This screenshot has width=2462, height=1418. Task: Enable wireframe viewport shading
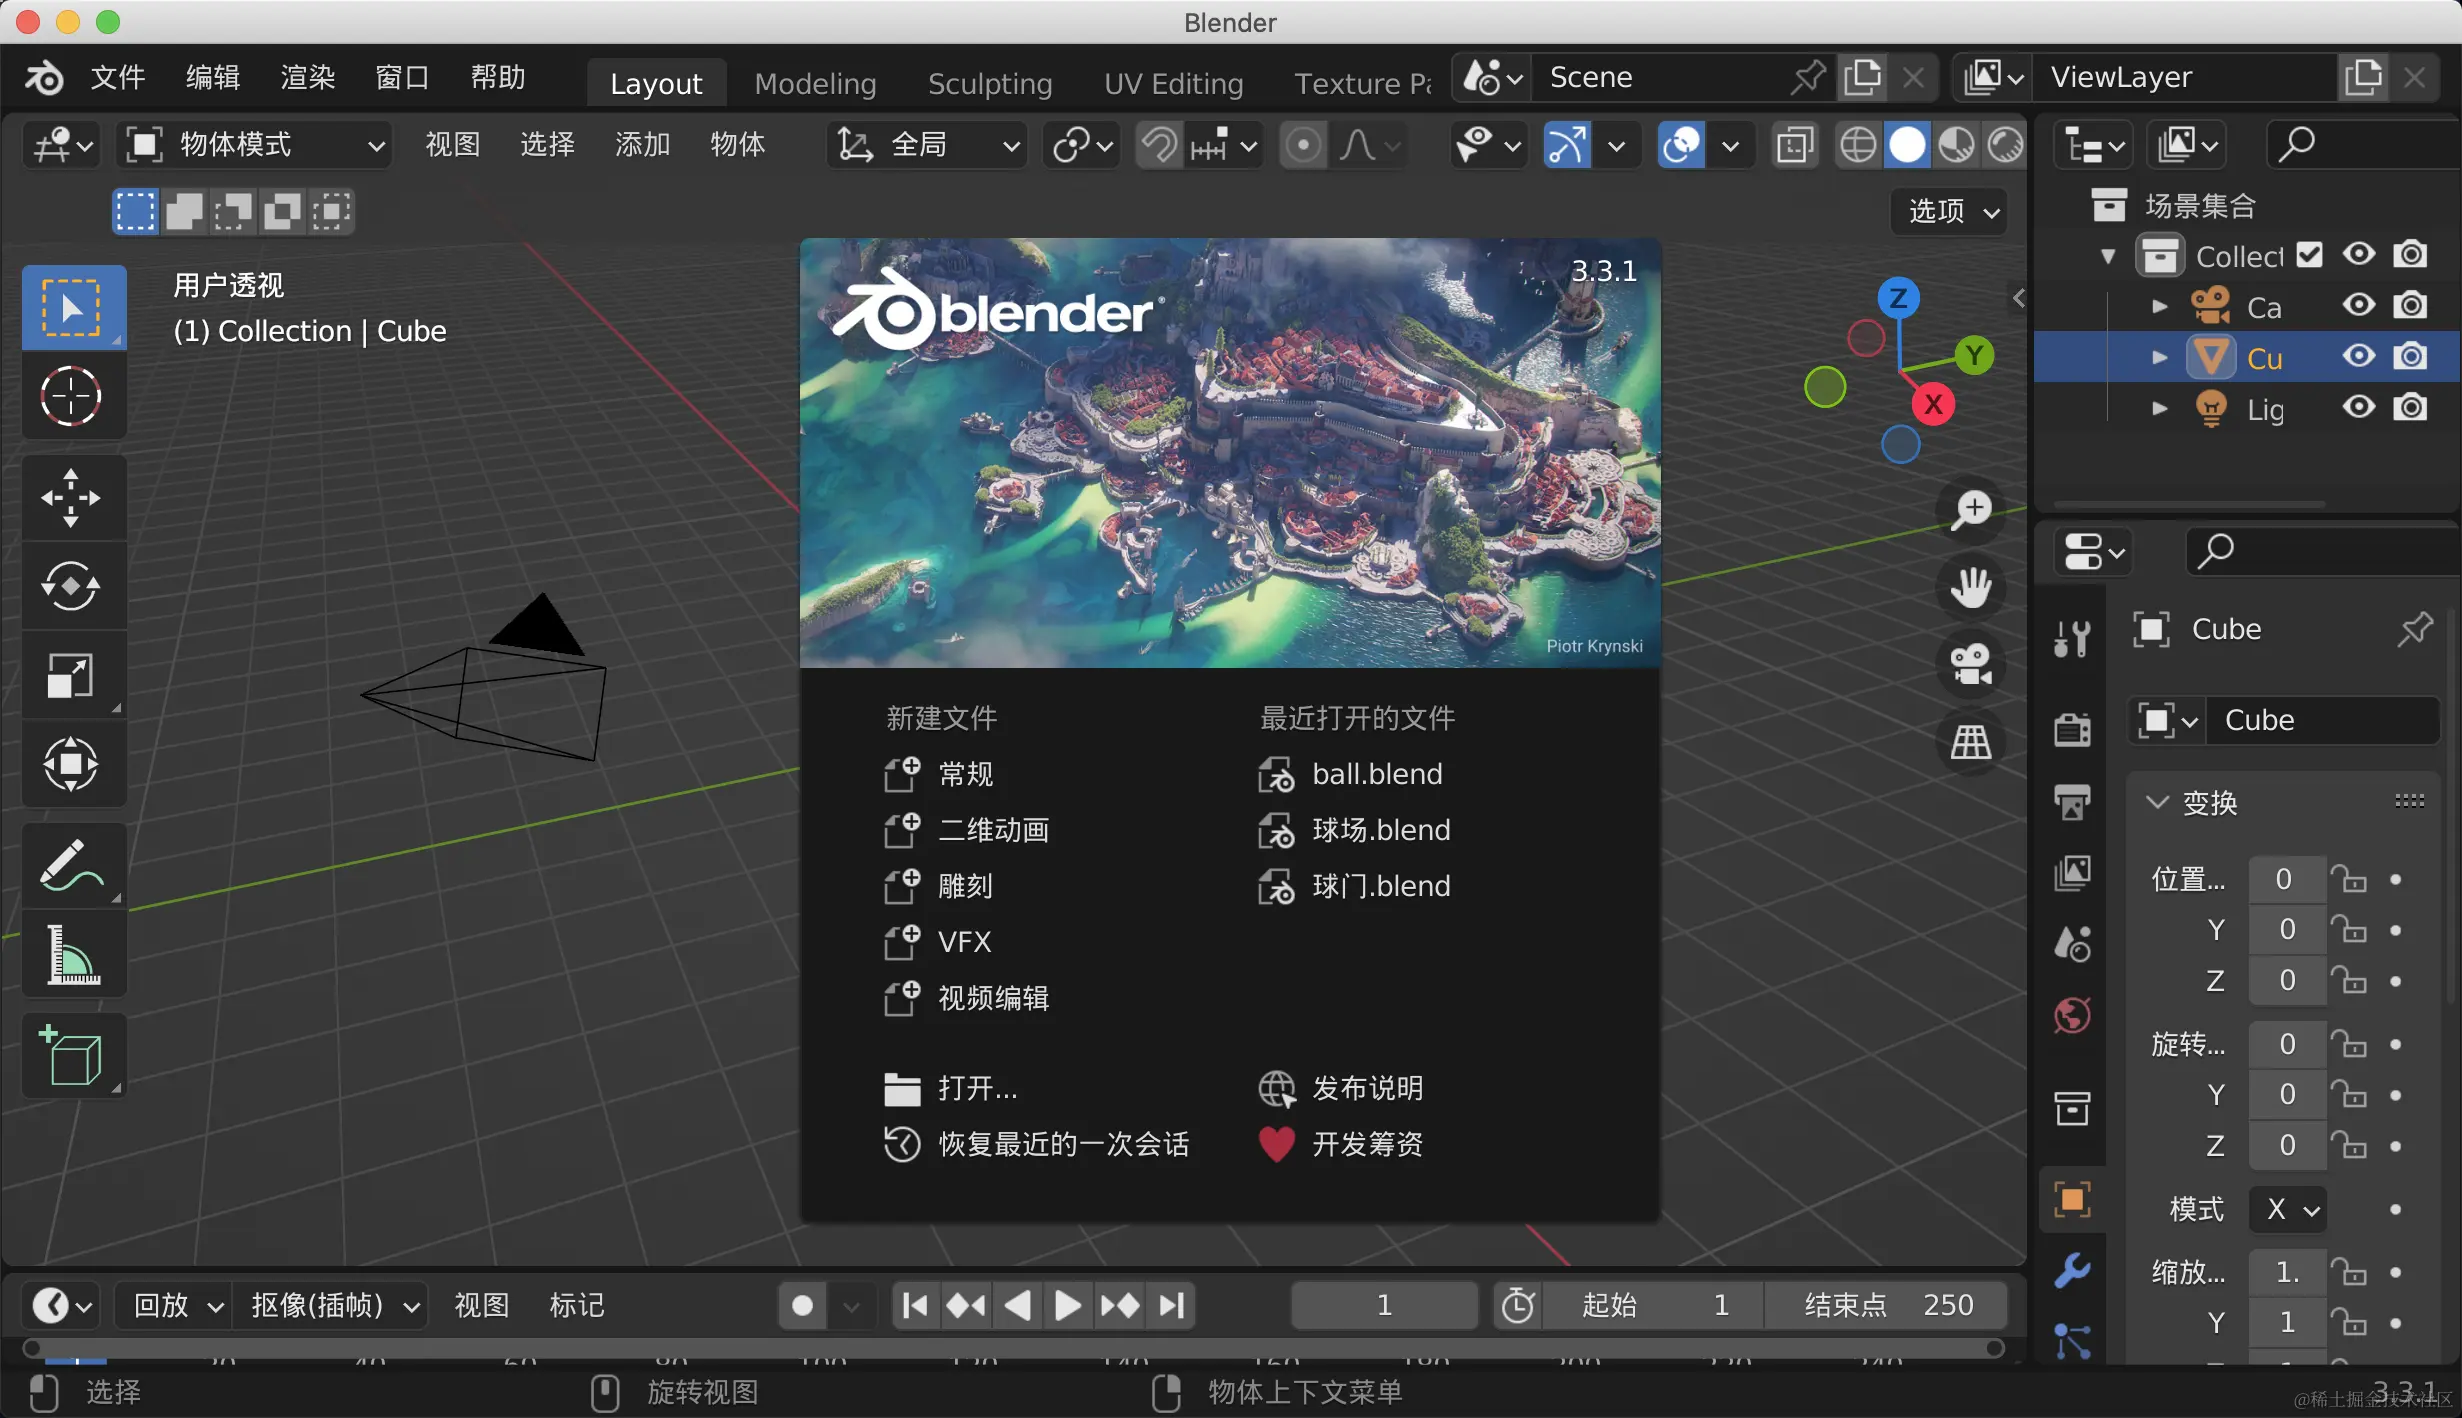[x=1857, y=145]
